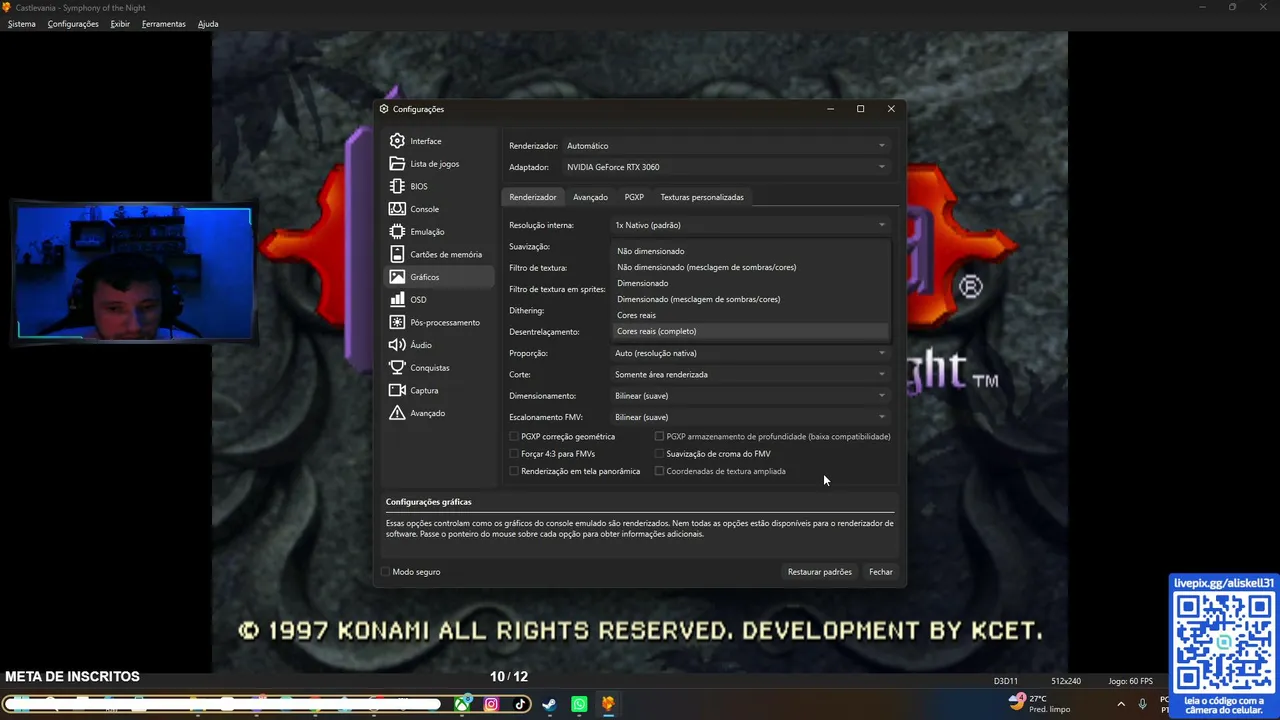
Task: Expand the Proporção dropdown
Action: 750,353
